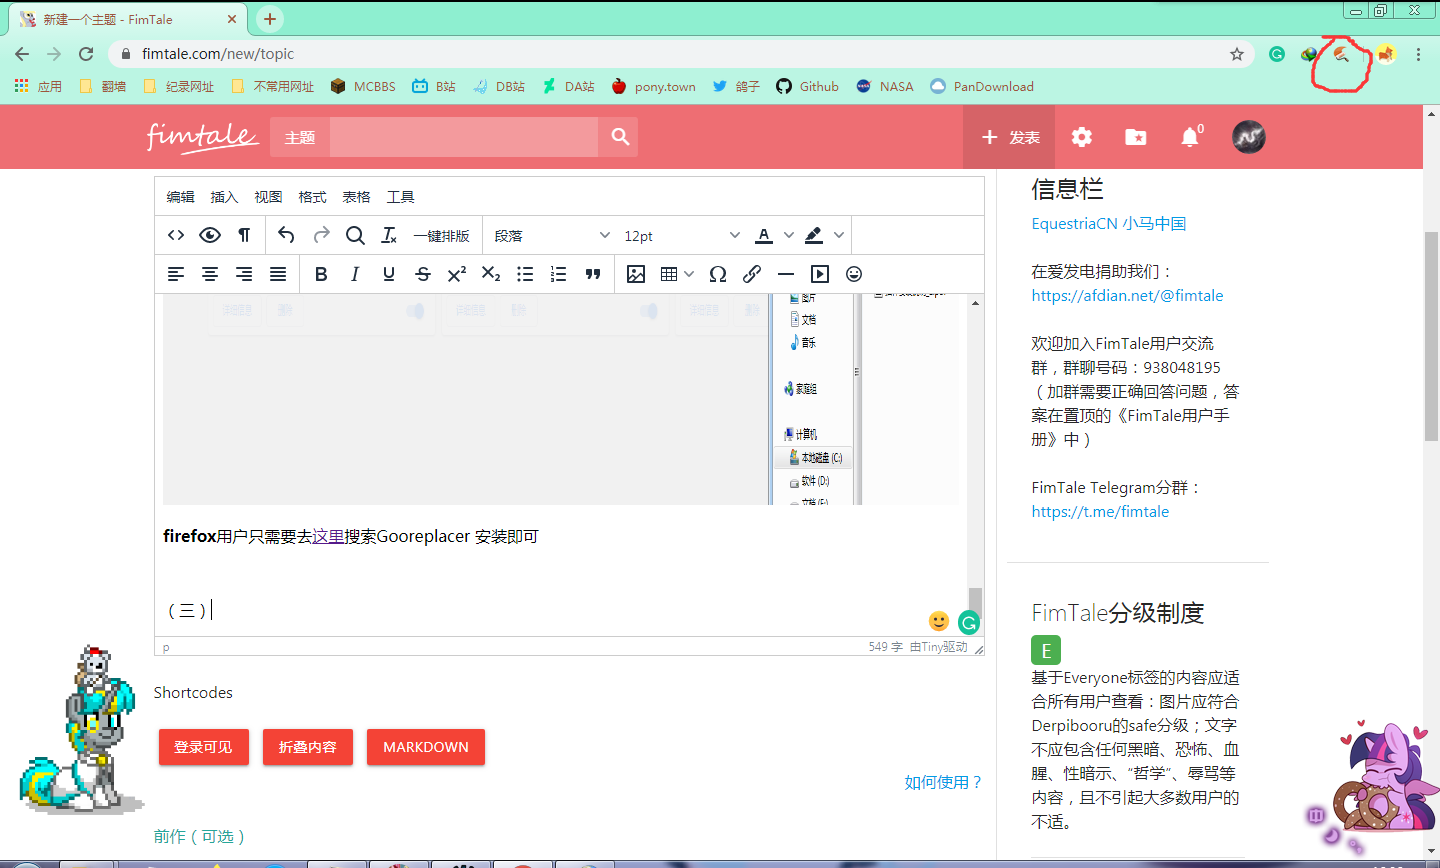The image size is (1440, 868).
Task: Open the 插入 menu
Action: [224, 197]
